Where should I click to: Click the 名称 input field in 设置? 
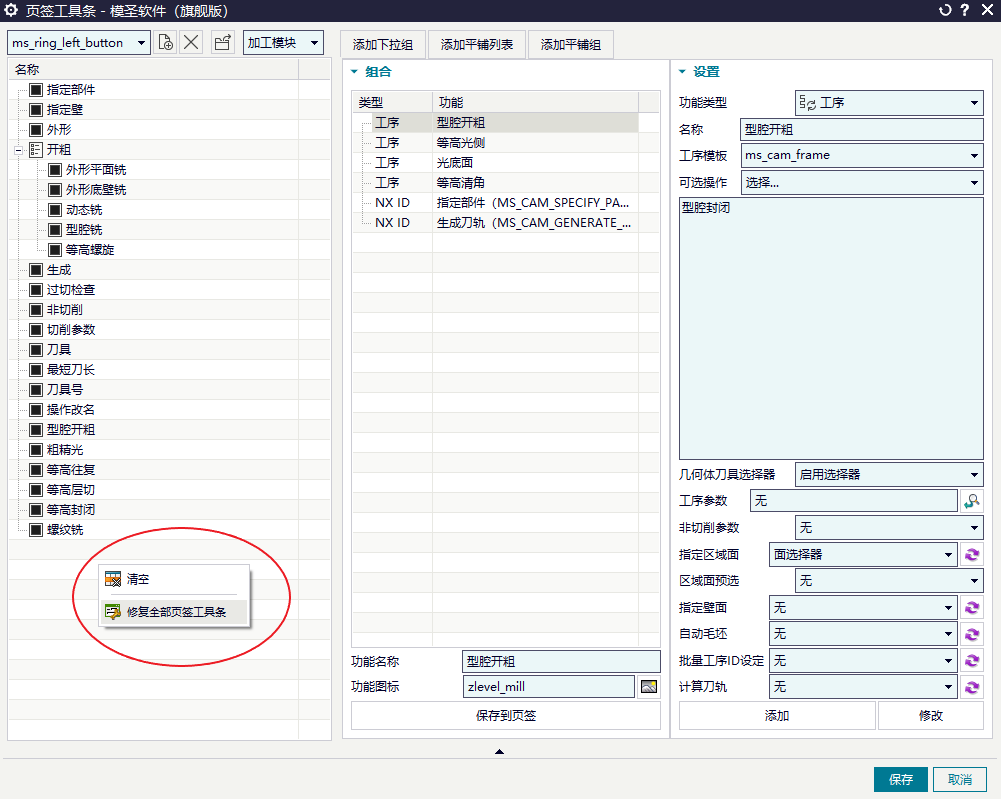[862, 130]
